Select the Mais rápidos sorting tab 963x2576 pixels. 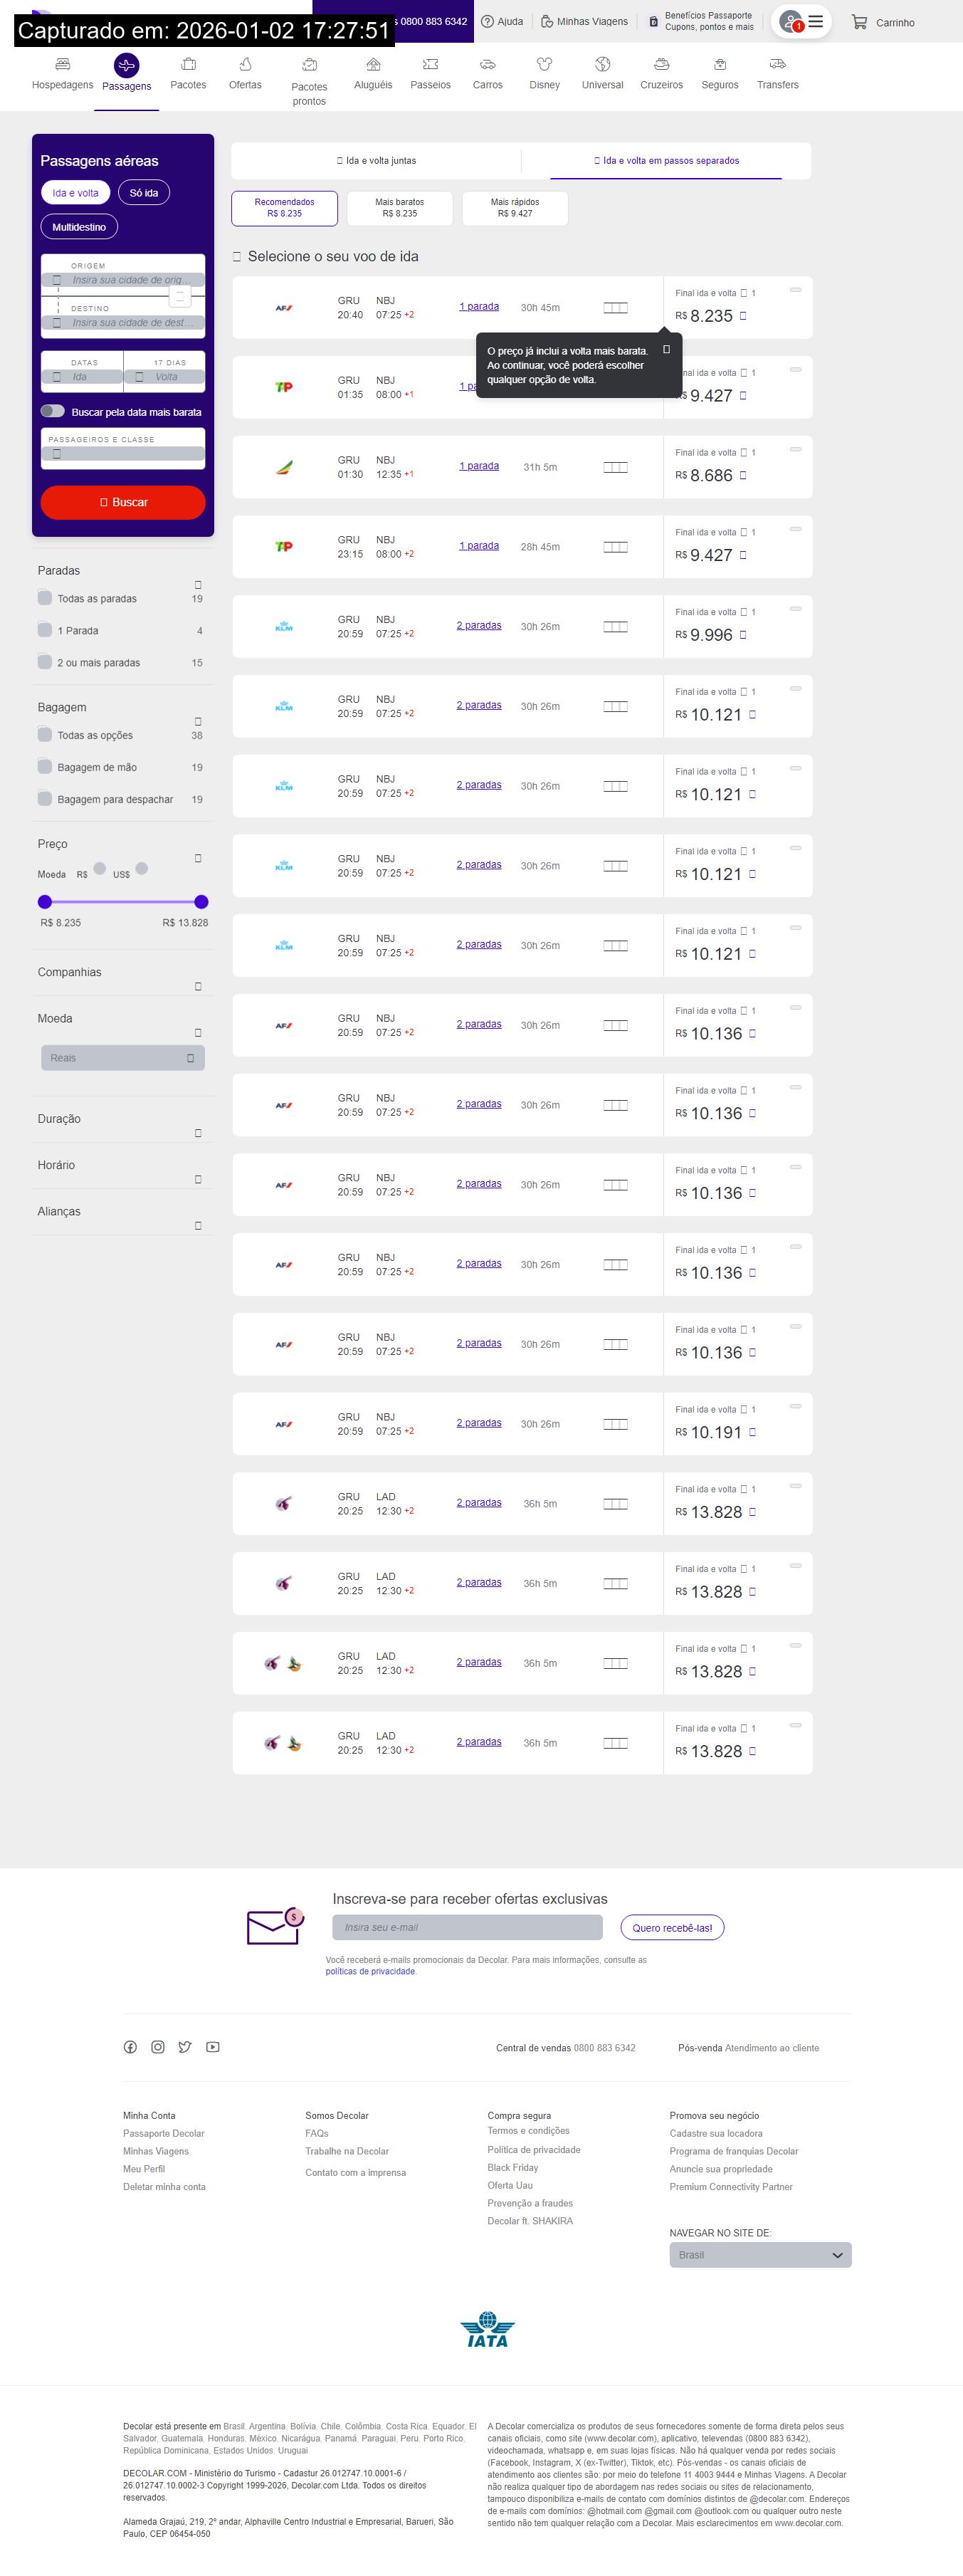tap(514, 208)
